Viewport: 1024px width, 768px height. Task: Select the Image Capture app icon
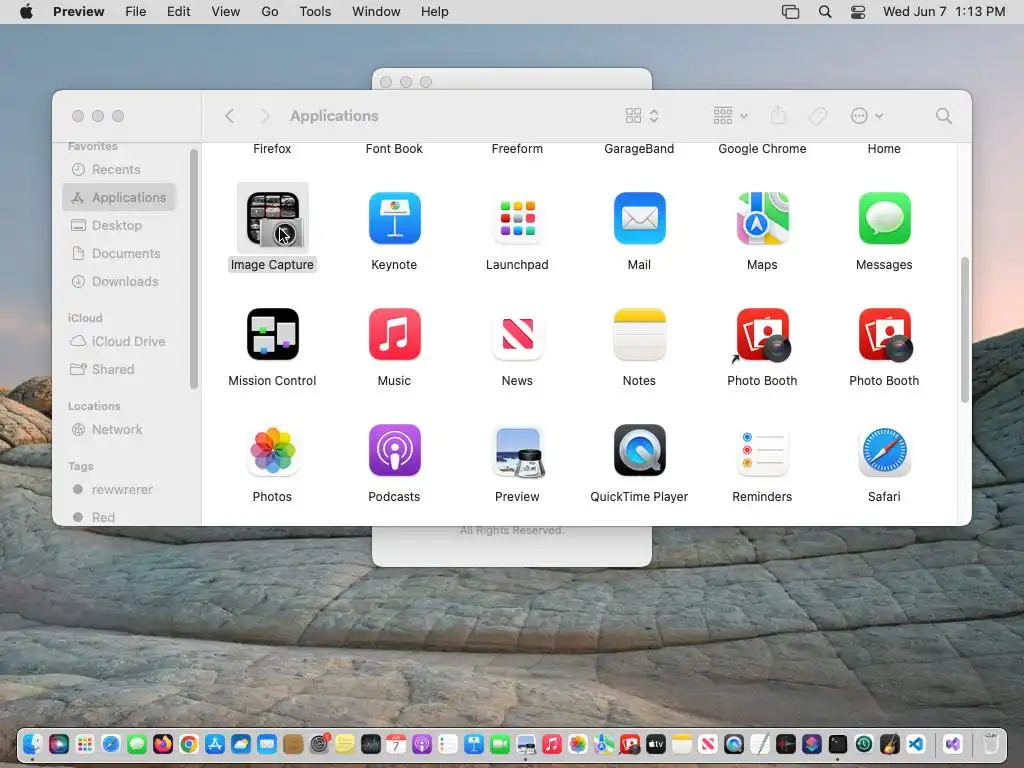point(272,218)
